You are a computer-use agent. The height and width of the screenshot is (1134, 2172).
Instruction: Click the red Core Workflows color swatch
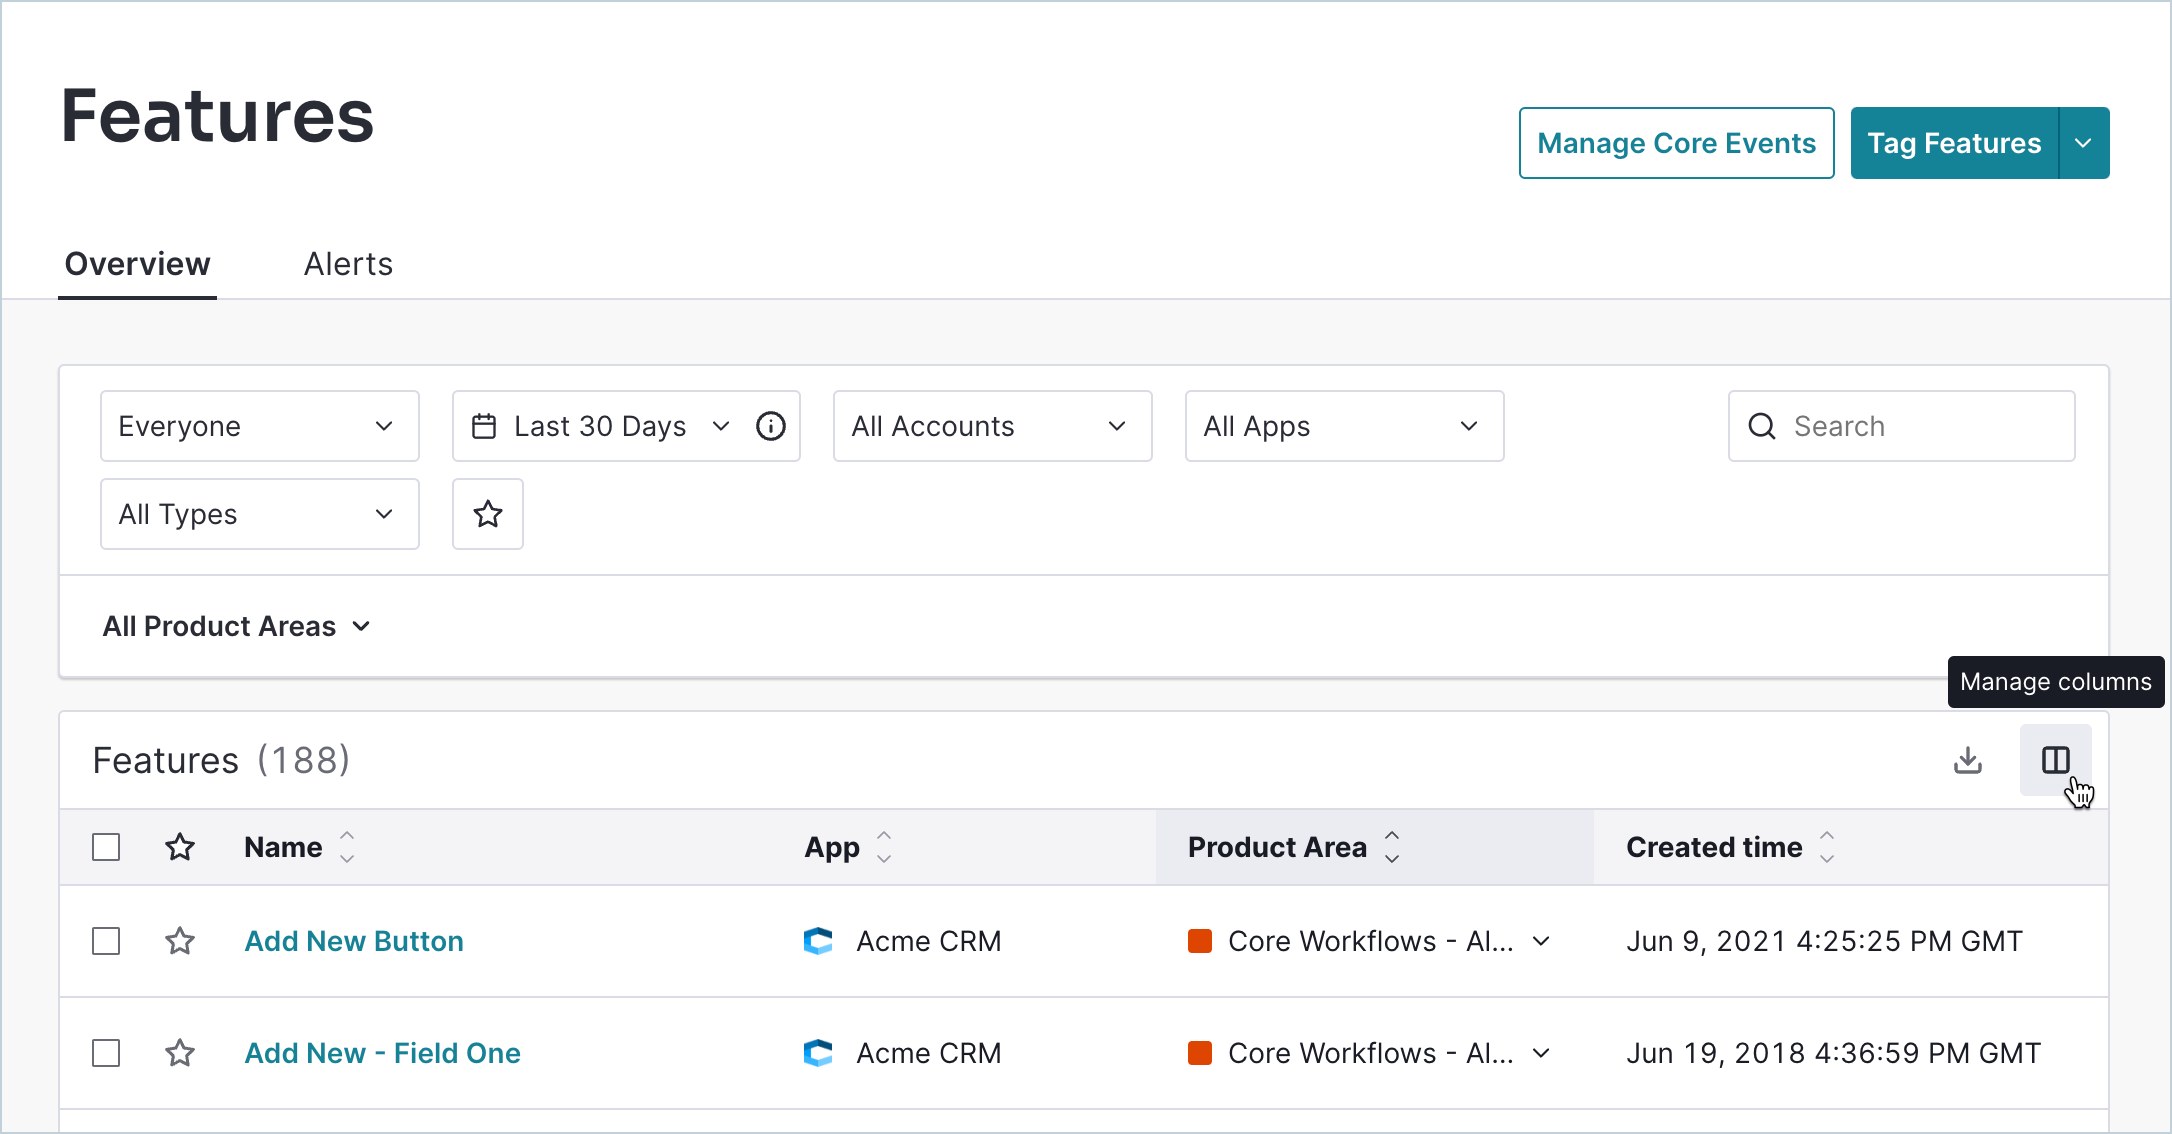[1200, 940]
